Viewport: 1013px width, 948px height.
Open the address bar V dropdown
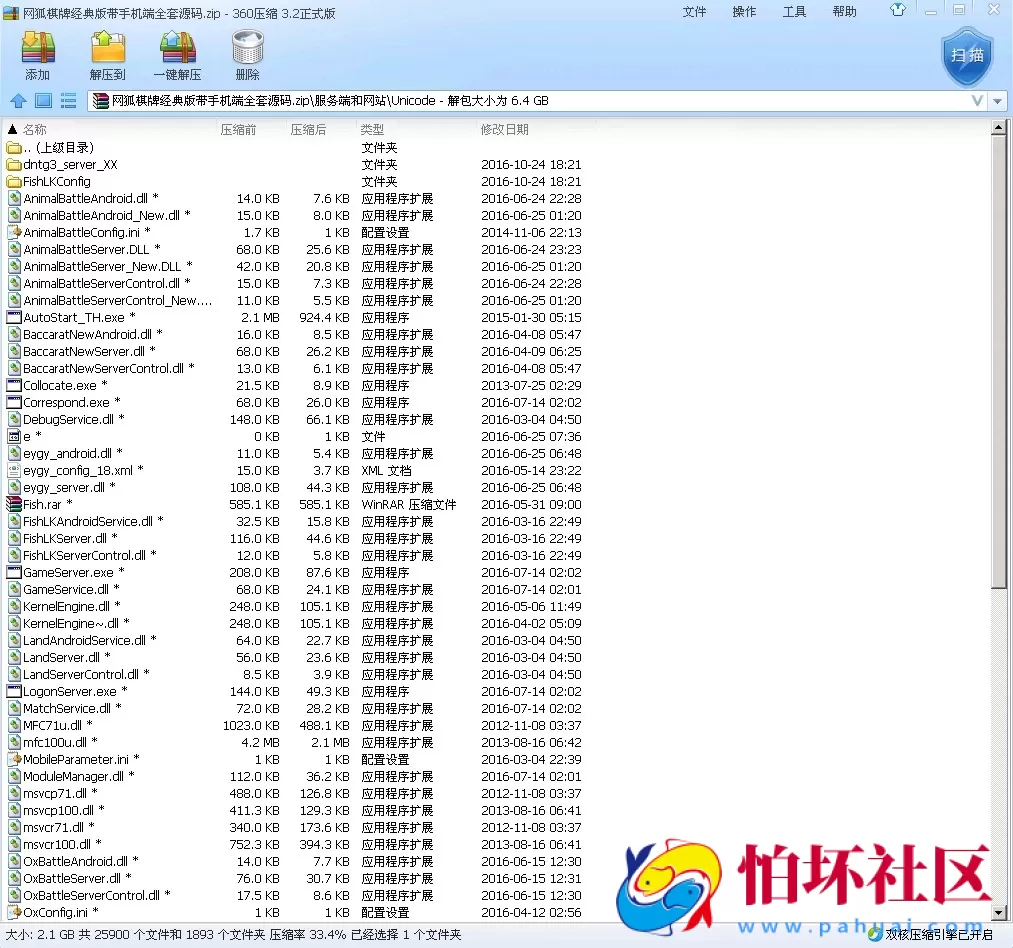[x=977, y=100]
